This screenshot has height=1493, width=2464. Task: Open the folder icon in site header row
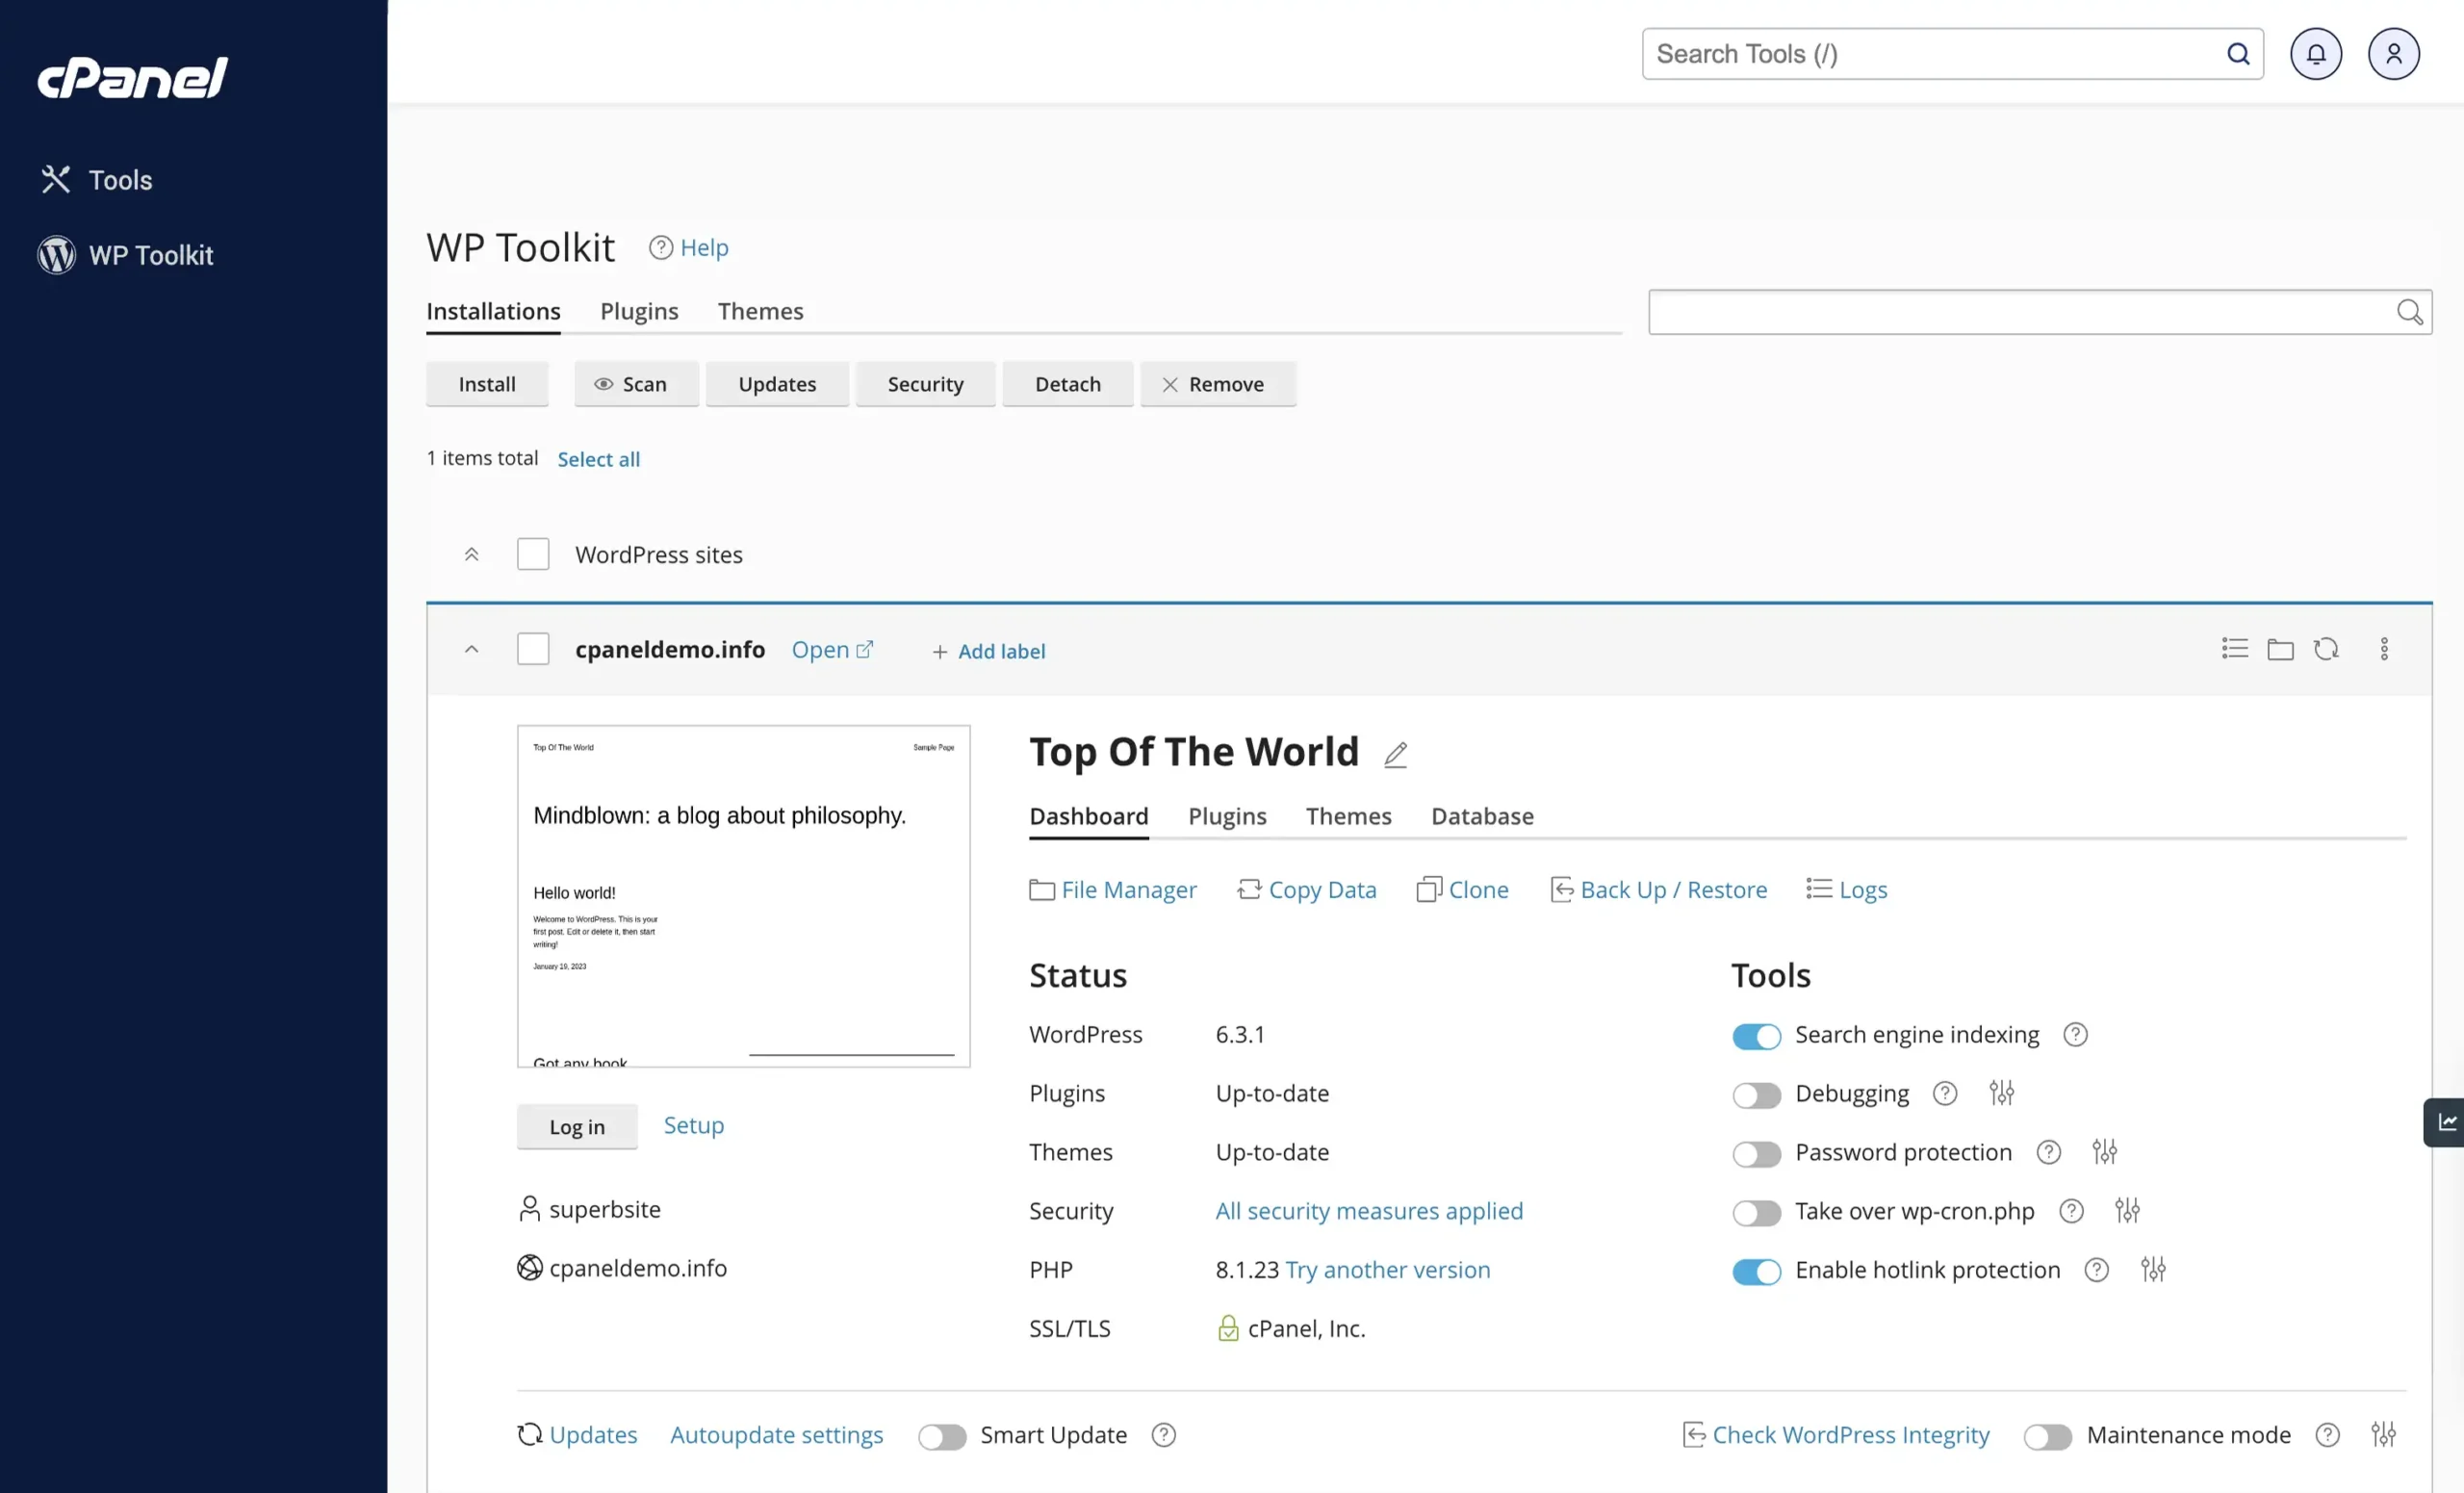click(2280, 650)
